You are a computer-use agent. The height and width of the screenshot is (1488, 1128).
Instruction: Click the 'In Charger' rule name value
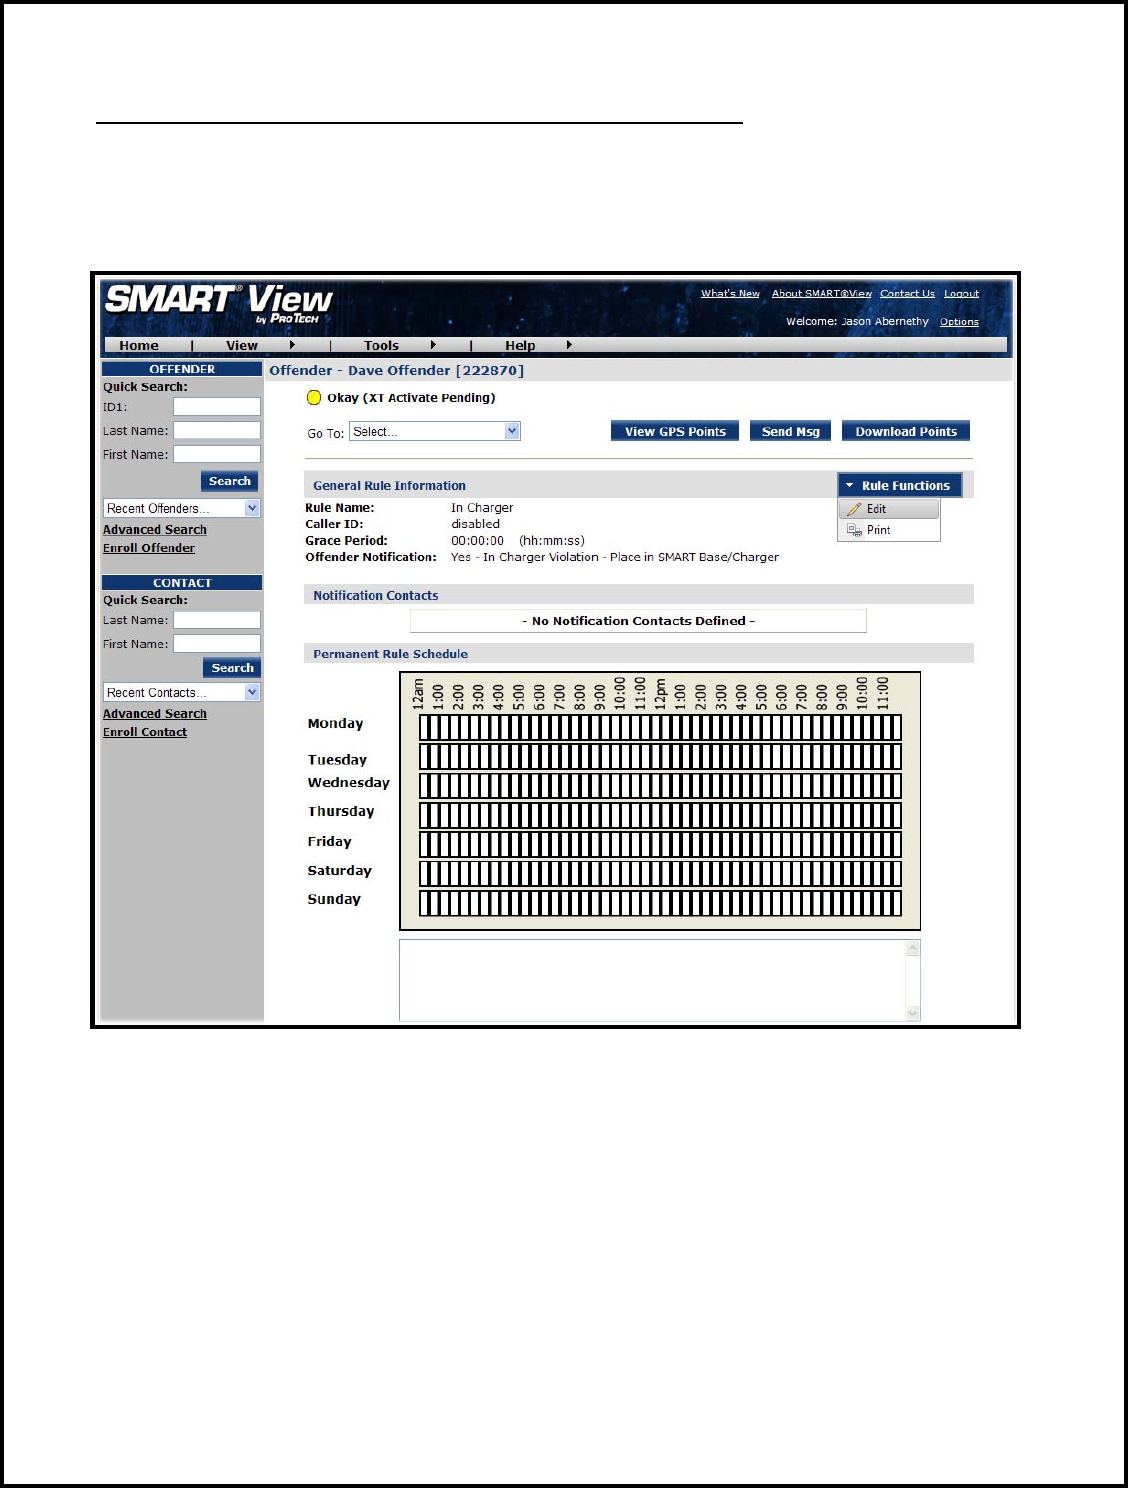coord(482,508)
